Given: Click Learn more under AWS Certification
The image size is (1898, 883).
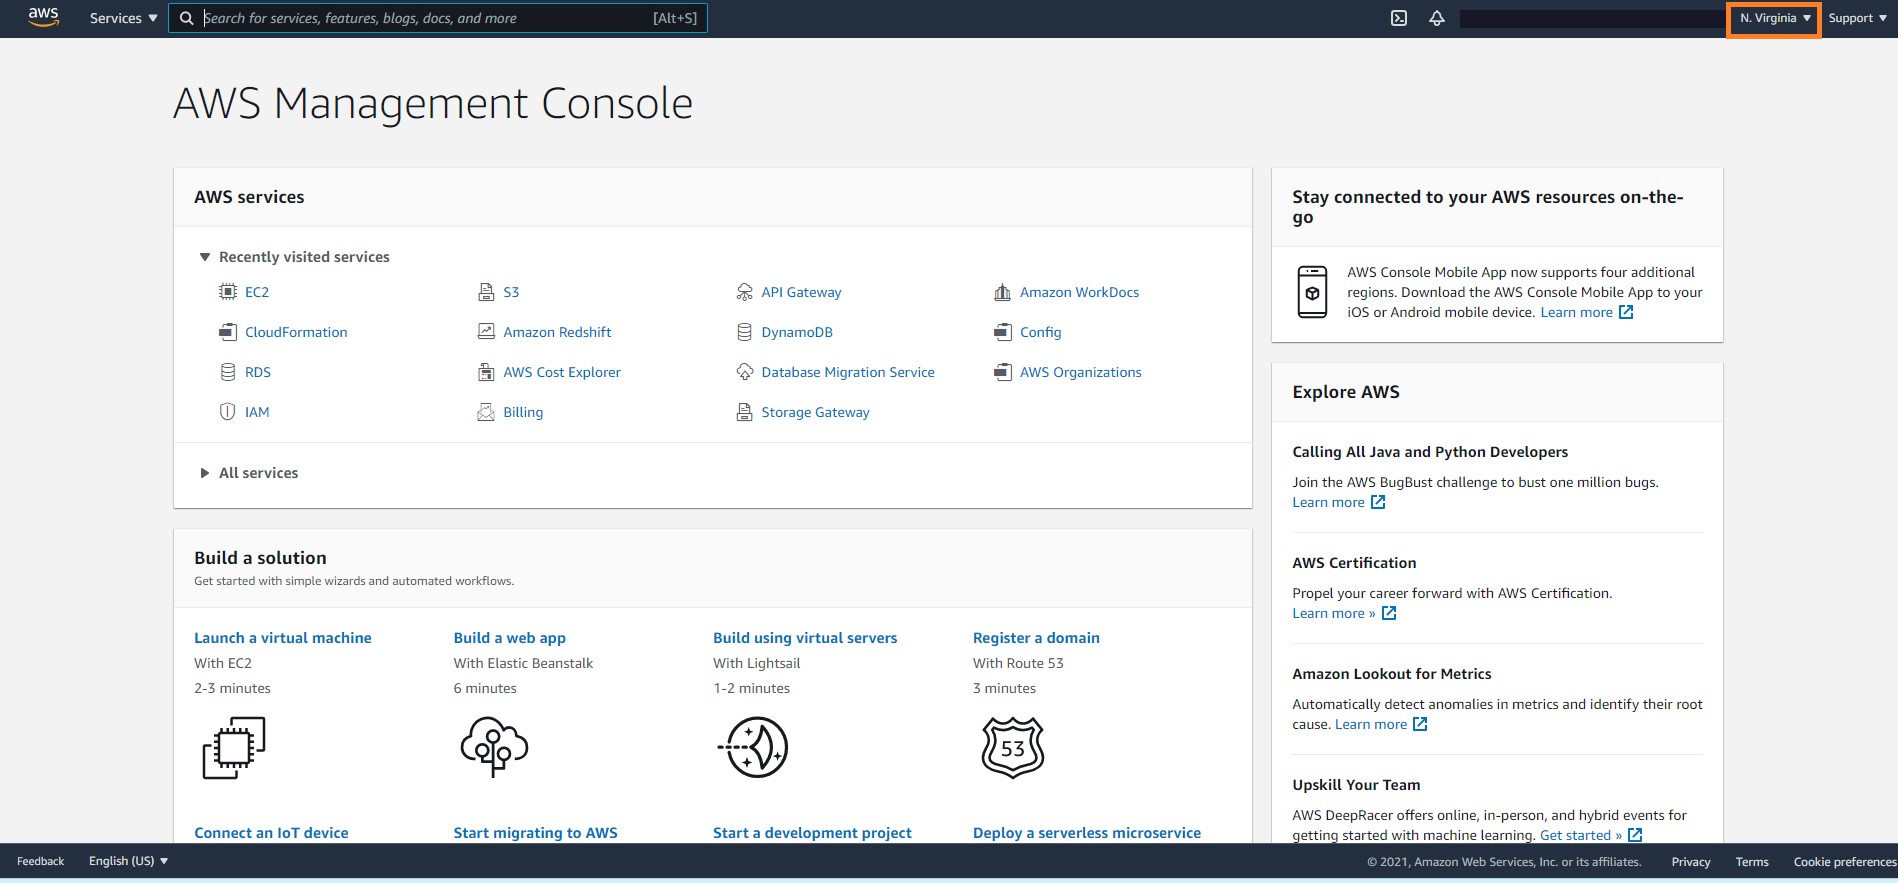Looking at the screenshot, I should (x=1344, y=613).
